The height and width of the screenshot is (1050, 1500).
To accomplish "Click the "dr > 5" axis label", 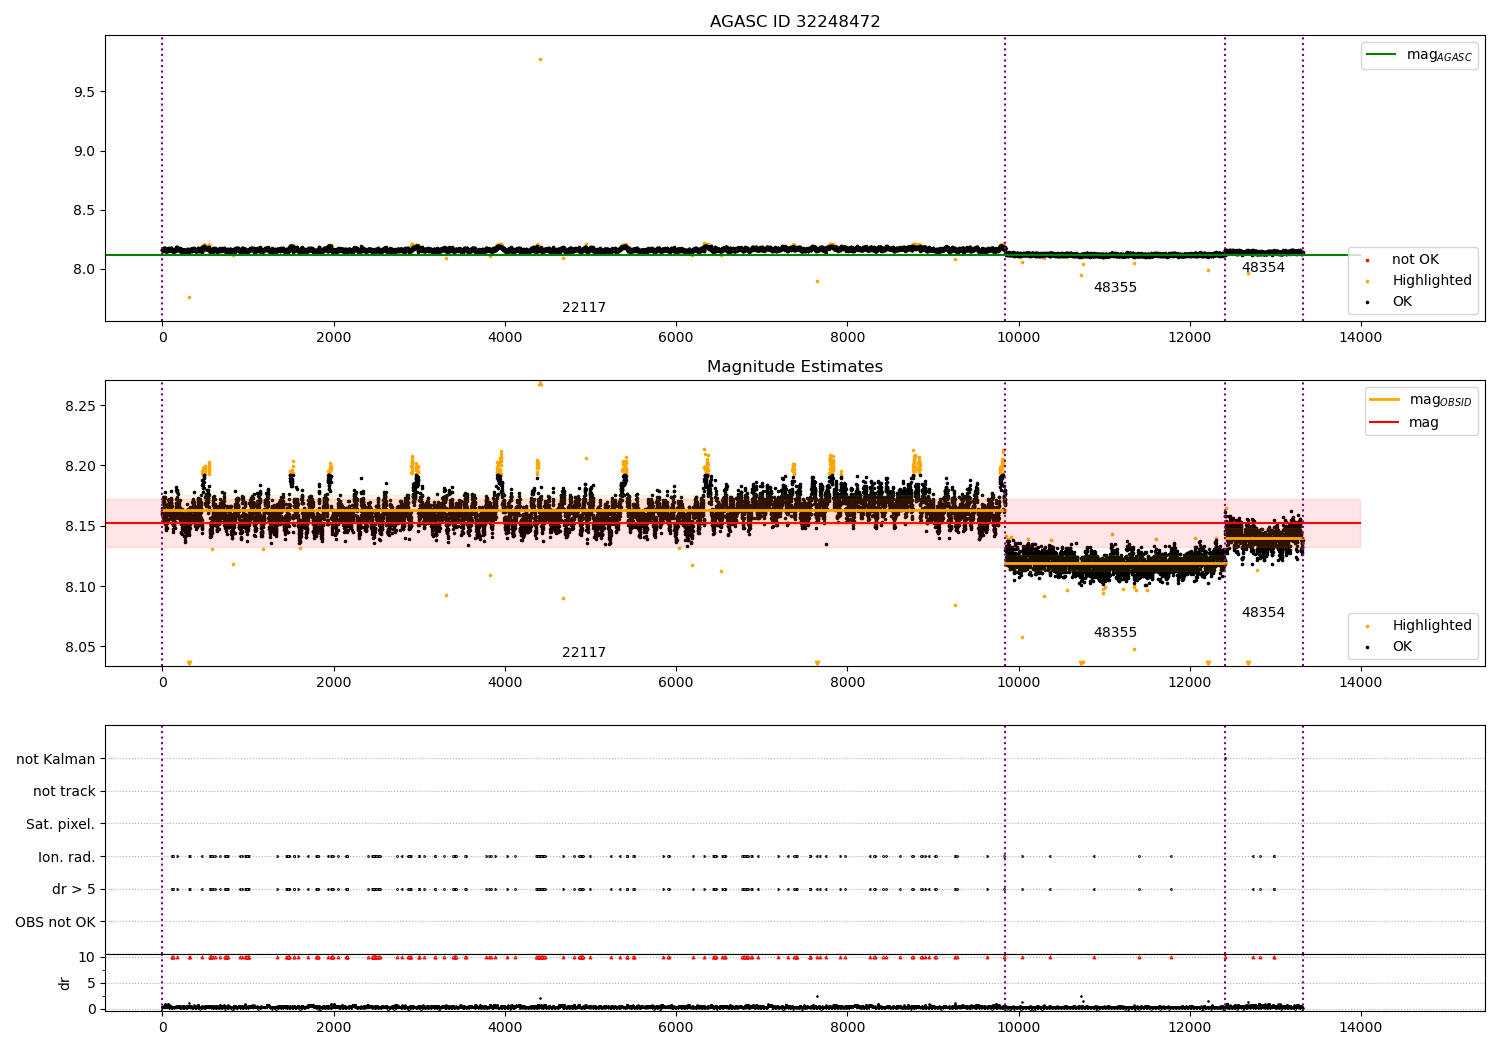I will (x=74, y=889).
